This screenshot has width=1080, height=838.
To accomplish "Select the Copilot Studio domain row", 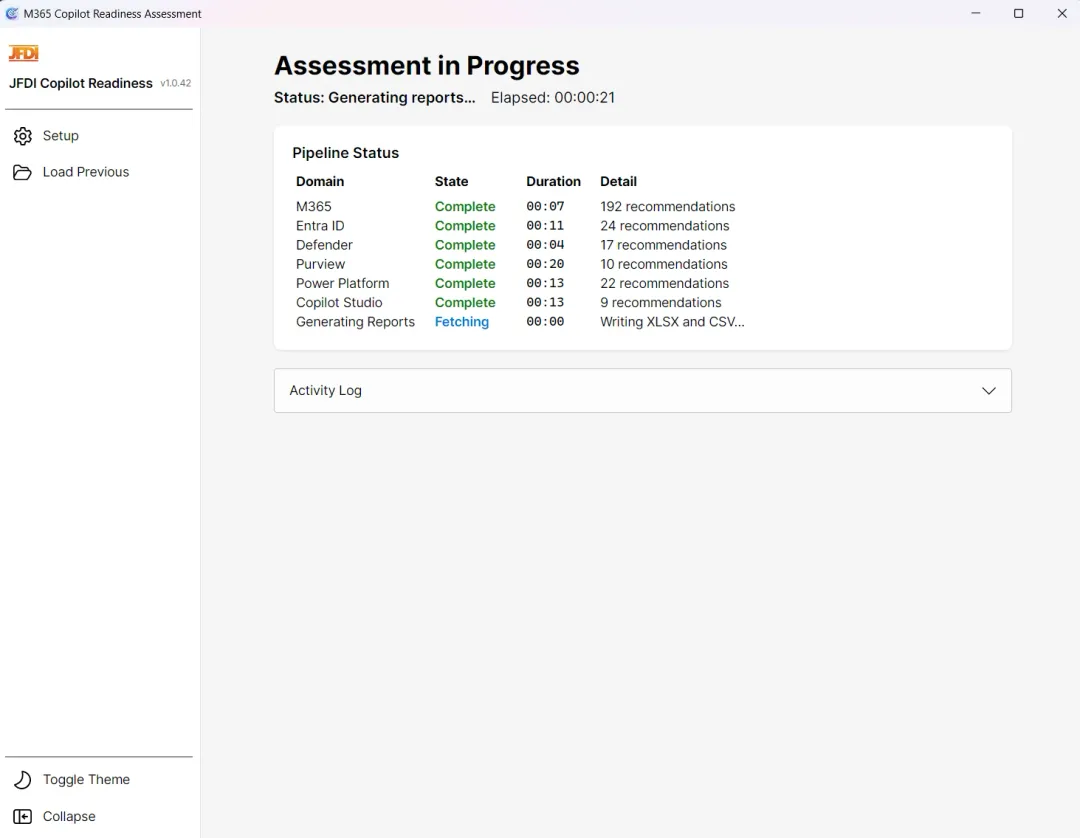I will pos(339,303).
